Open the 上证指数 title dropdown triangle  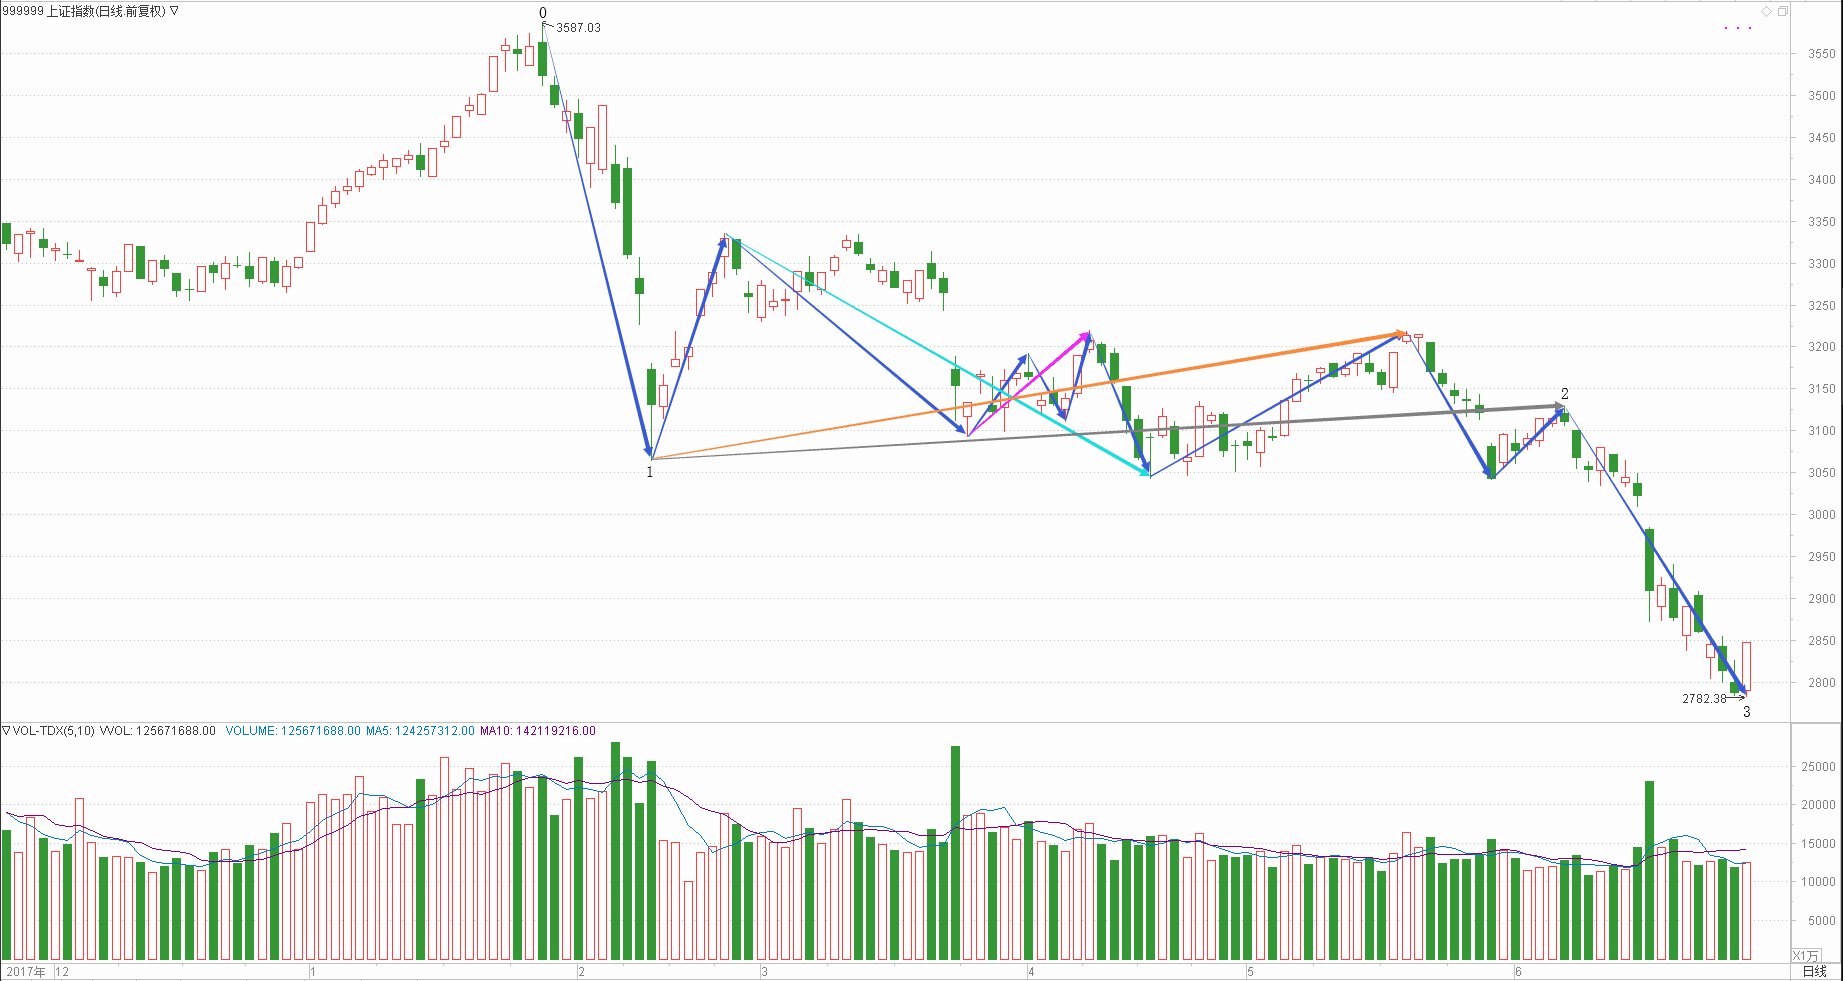(175, 11)
